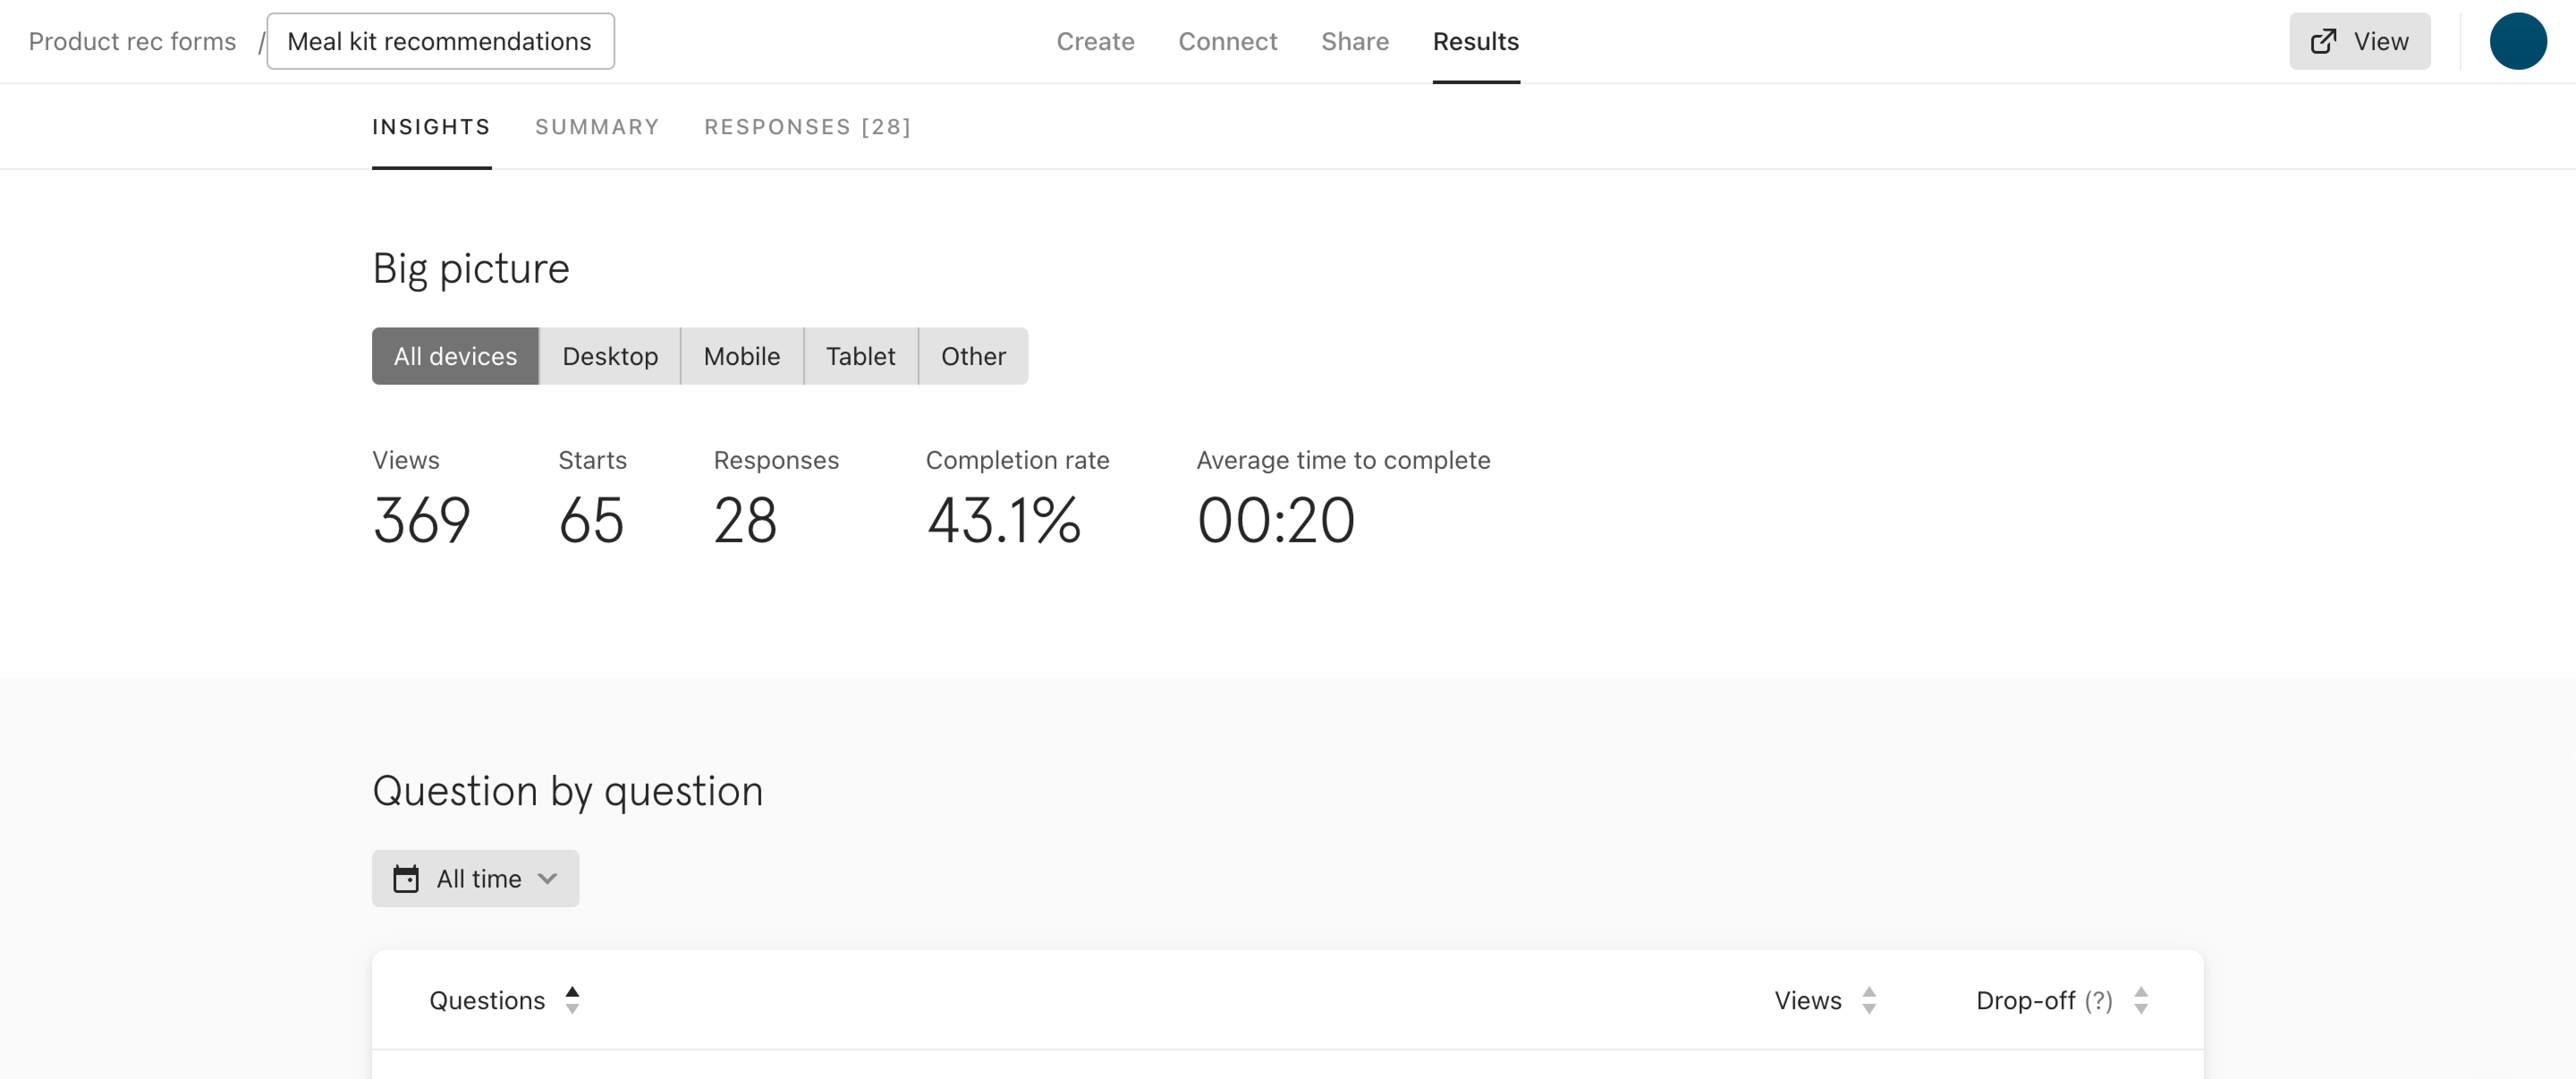Go to Product rec forms workspace

(x=132, y=41)
